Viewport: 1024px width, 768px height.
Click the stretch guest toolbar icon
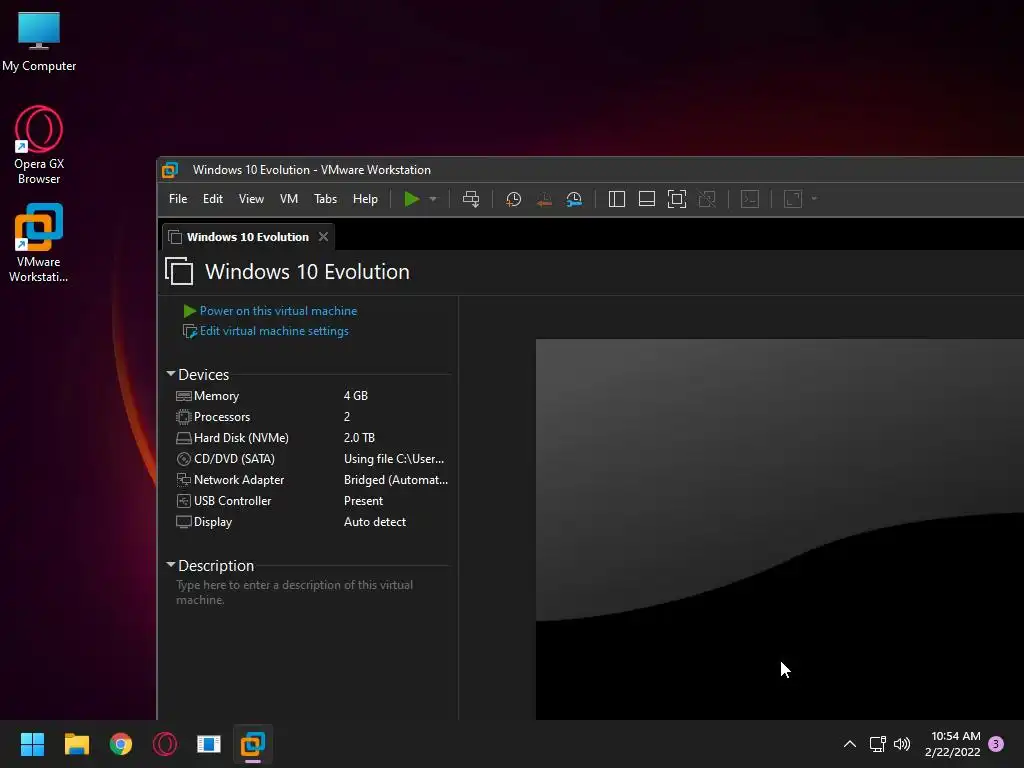tap(793, 199)
